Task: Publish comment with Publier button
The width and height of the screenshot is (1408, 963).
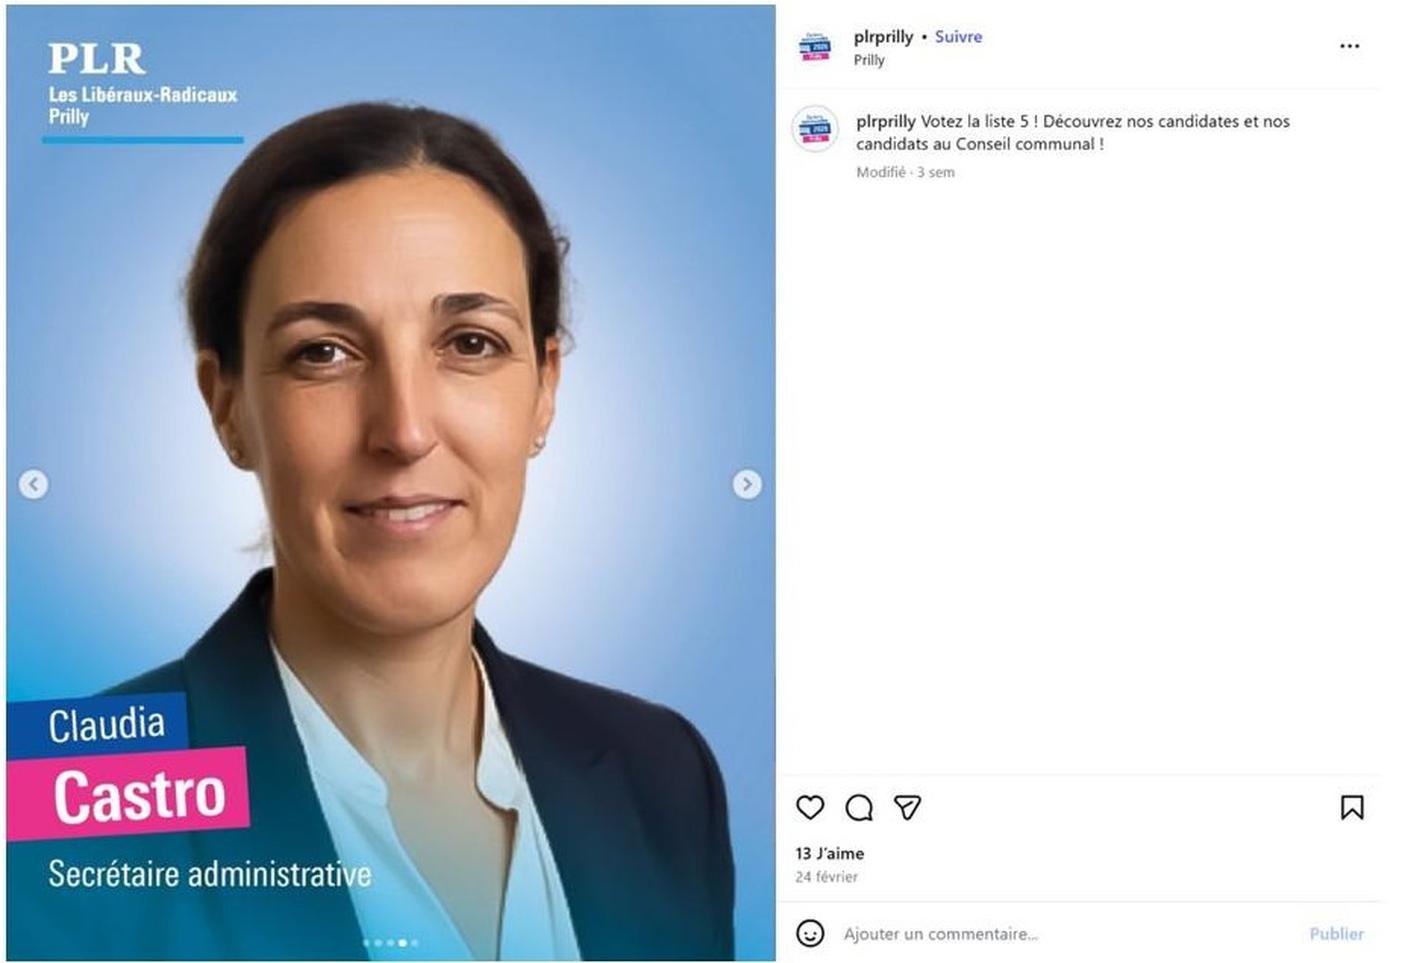Action: (x=1336, y=933)
